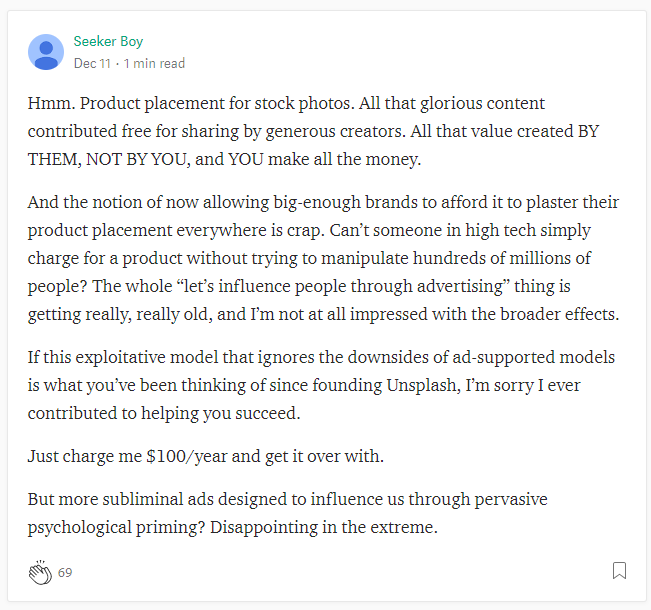The width and height of the screenshot is (651, 610).
Task: Click Seeker Boy's profile avatar
Action: coord(46,52)
